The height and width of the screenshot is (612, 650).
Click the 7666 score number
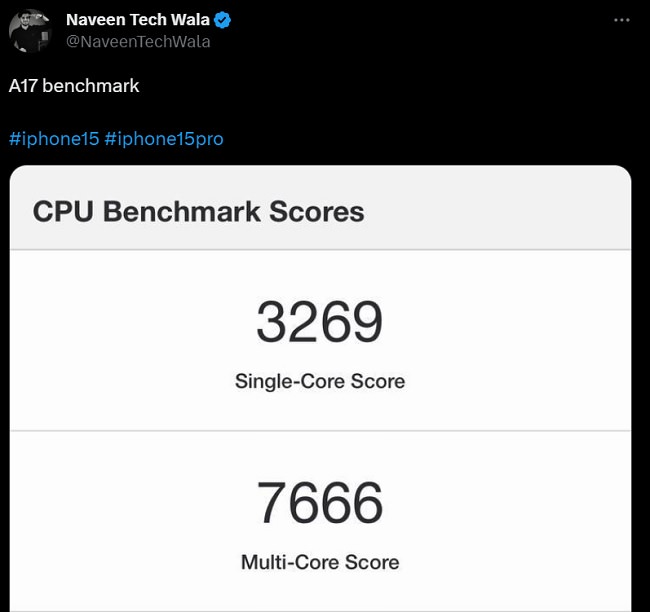click(320, 503)
